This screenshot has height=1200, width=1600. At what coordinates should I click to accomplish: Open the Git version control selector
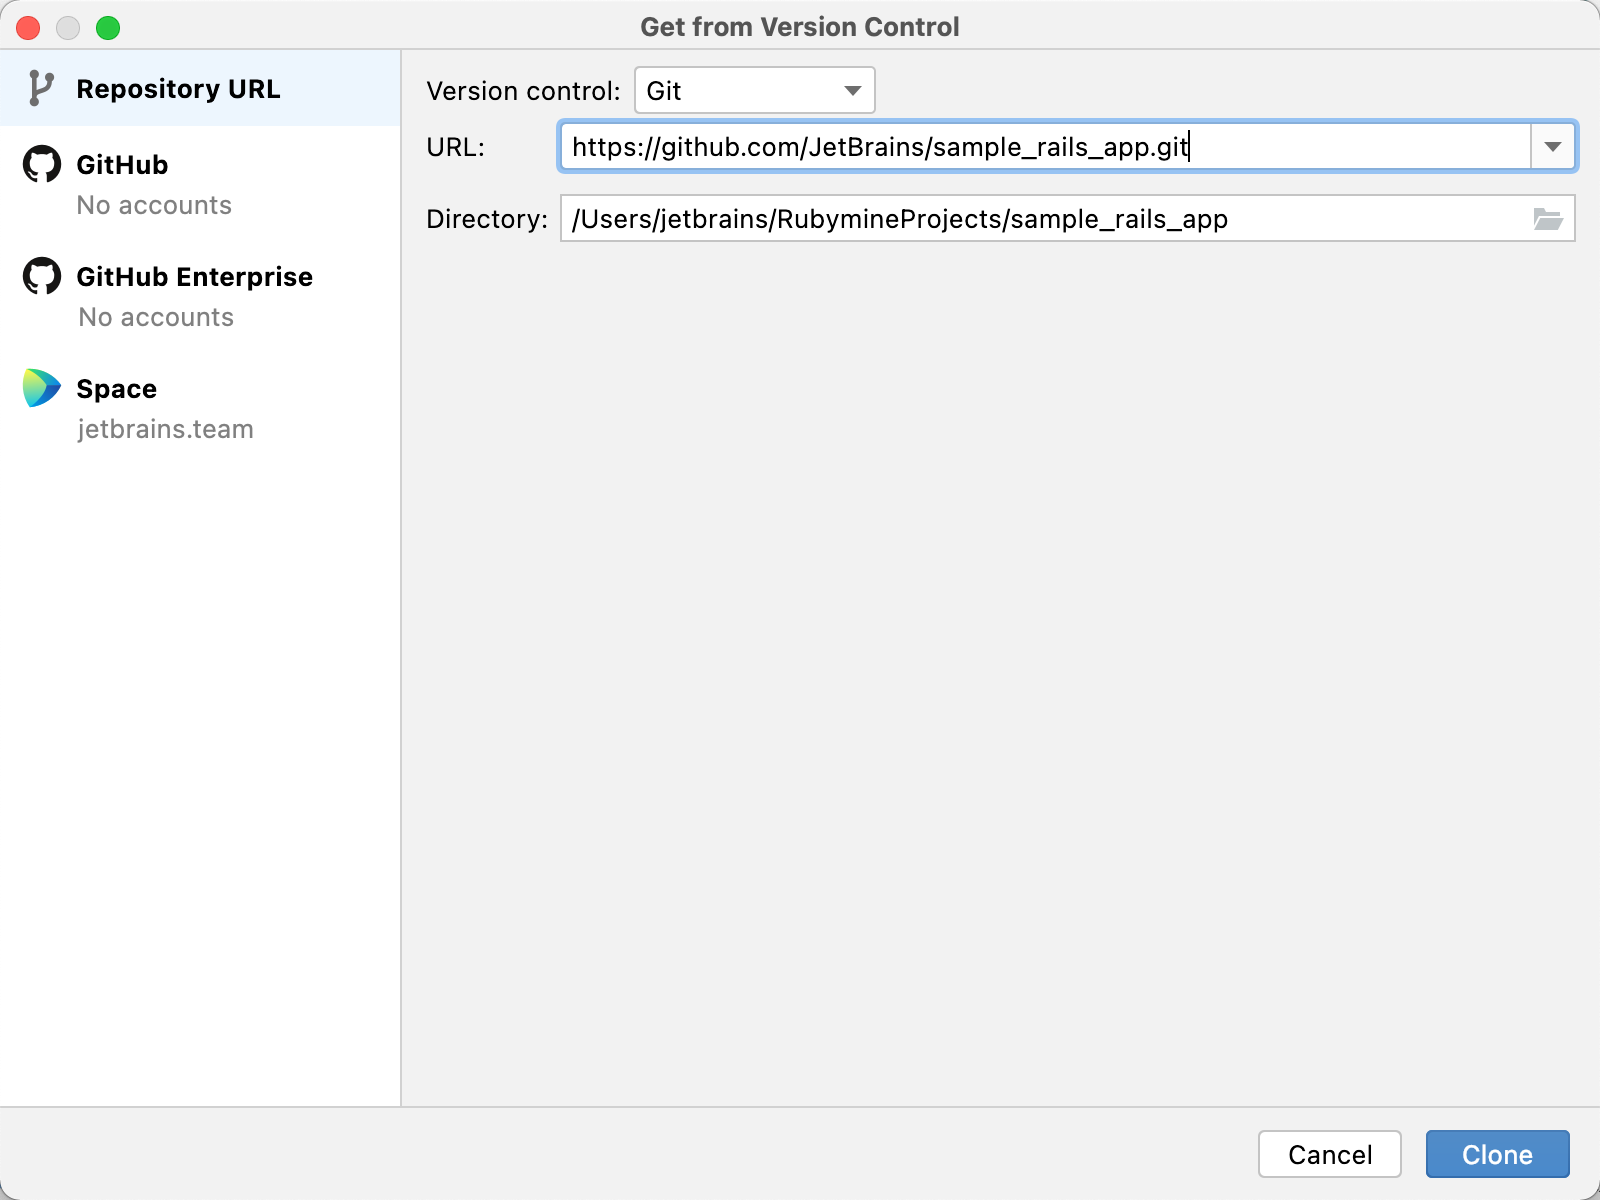(754, 90)
